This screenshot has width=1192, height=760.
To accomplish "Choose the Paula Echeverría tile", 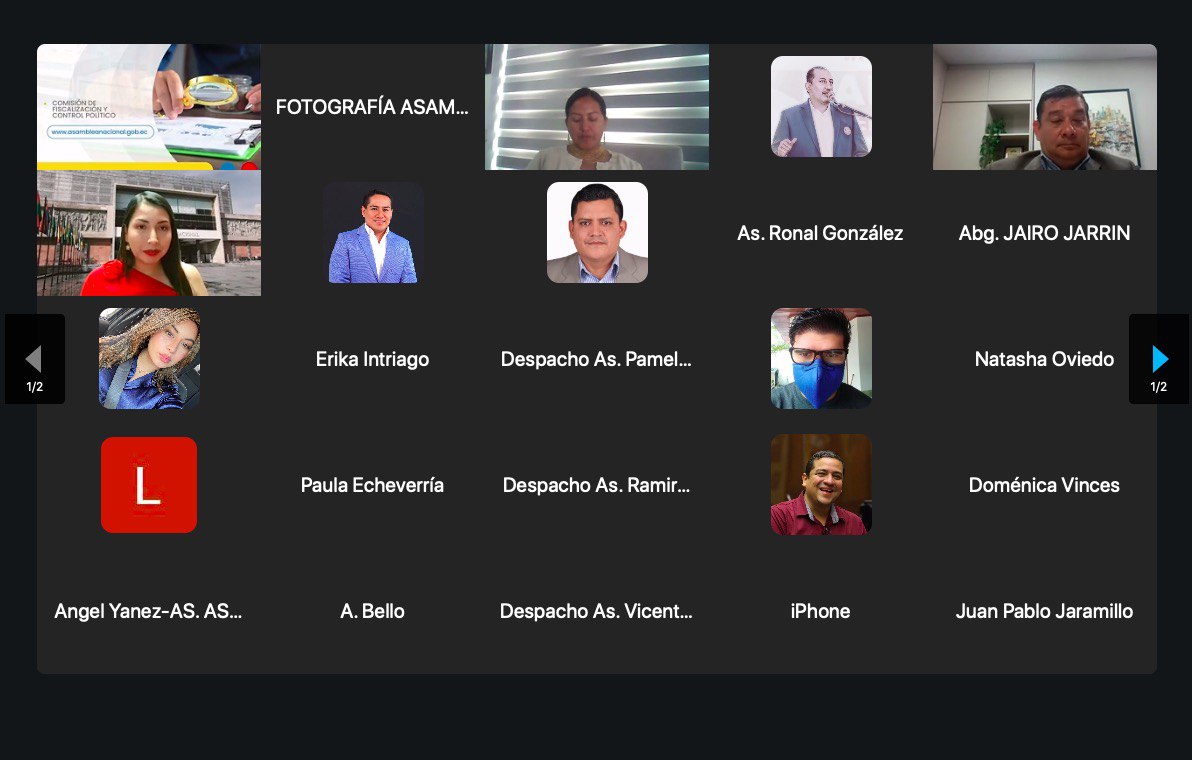I will 372,485.
